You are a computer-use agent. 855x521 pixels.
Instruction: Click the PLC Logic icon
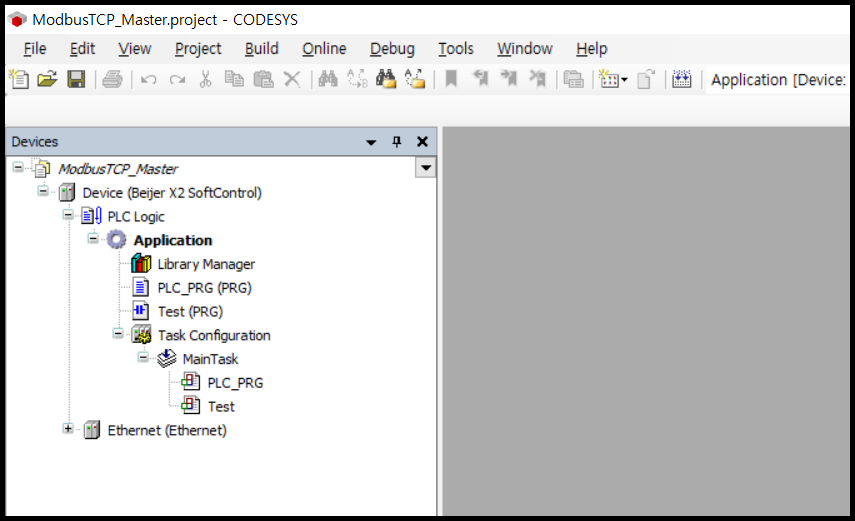click(91, 216)
